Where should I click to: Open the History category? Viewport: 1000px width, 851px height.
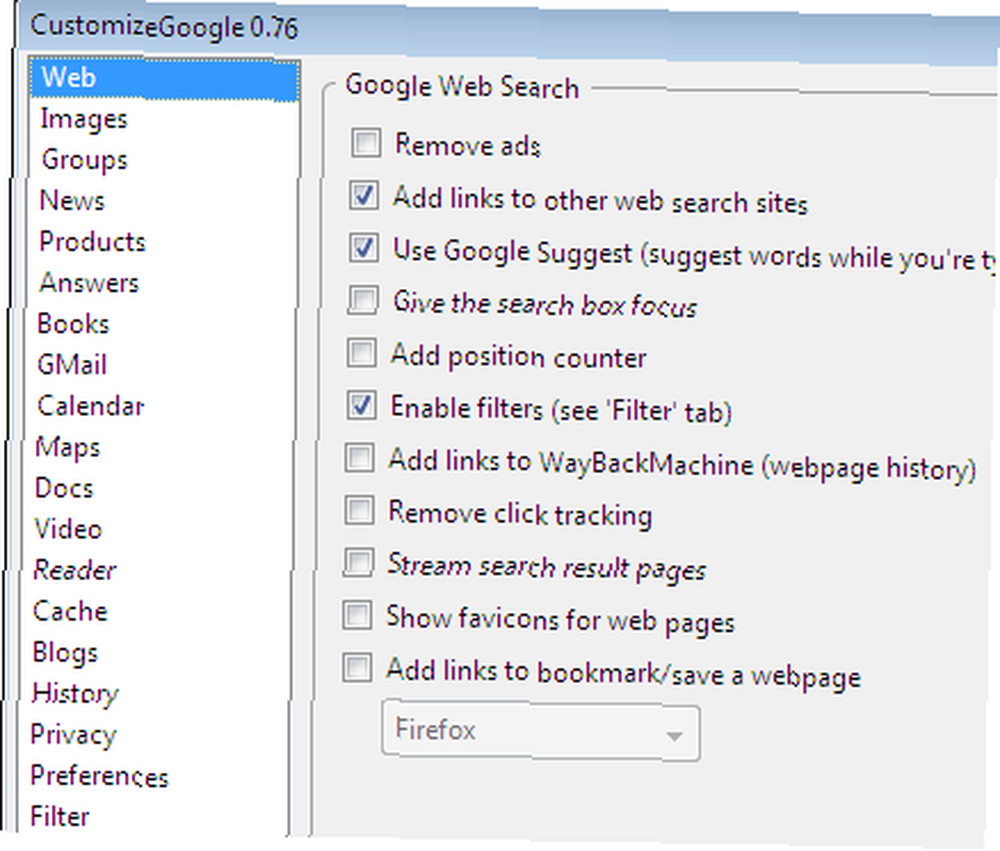[76, 693]
